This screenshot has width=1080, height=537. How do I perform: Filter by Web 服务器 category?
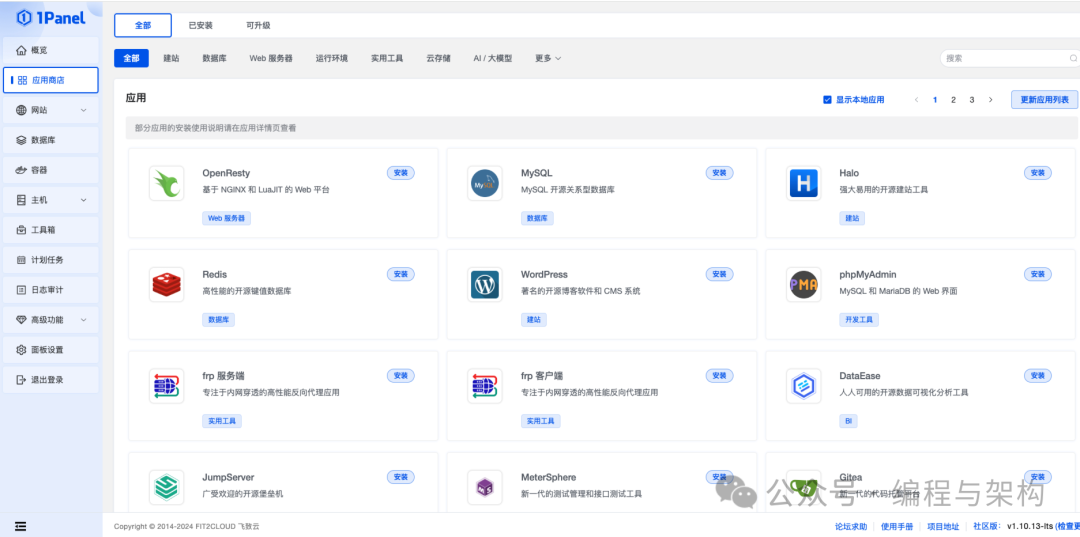coord(271,59)
